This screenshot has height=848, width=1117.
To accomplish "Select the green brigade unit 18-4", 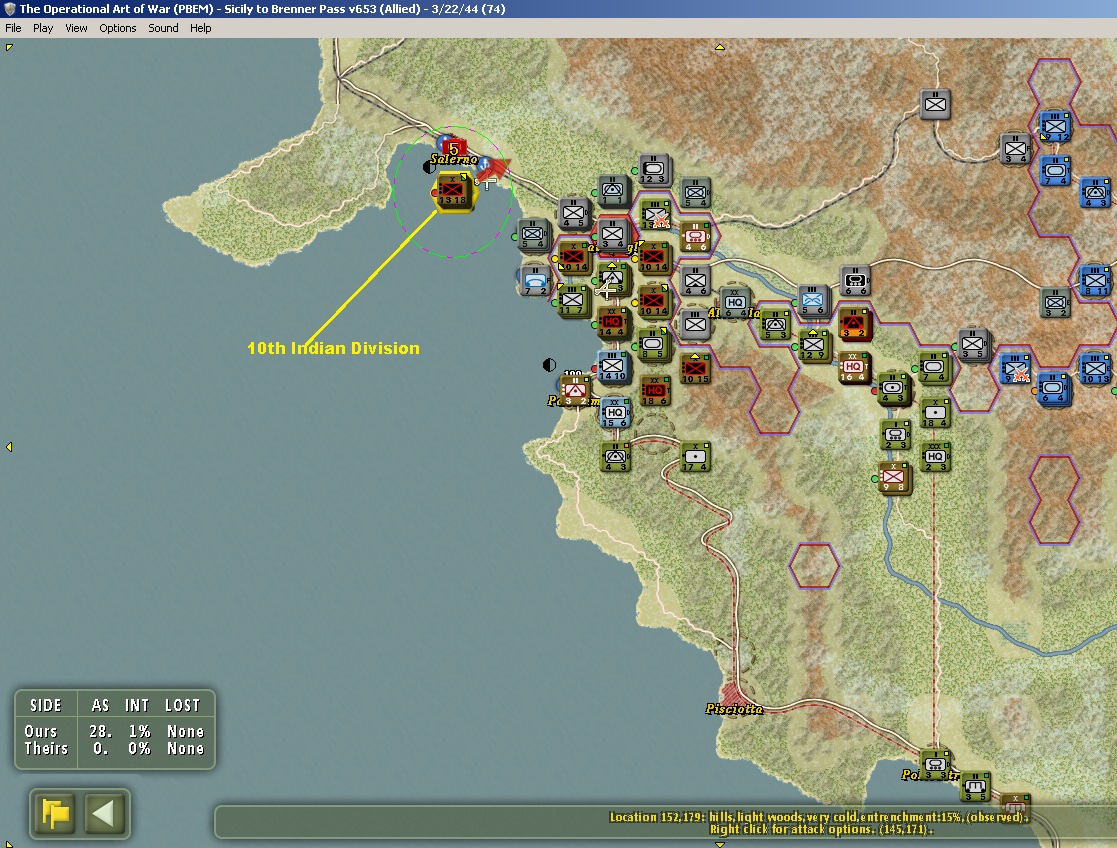I will click(x=935, y=413).
